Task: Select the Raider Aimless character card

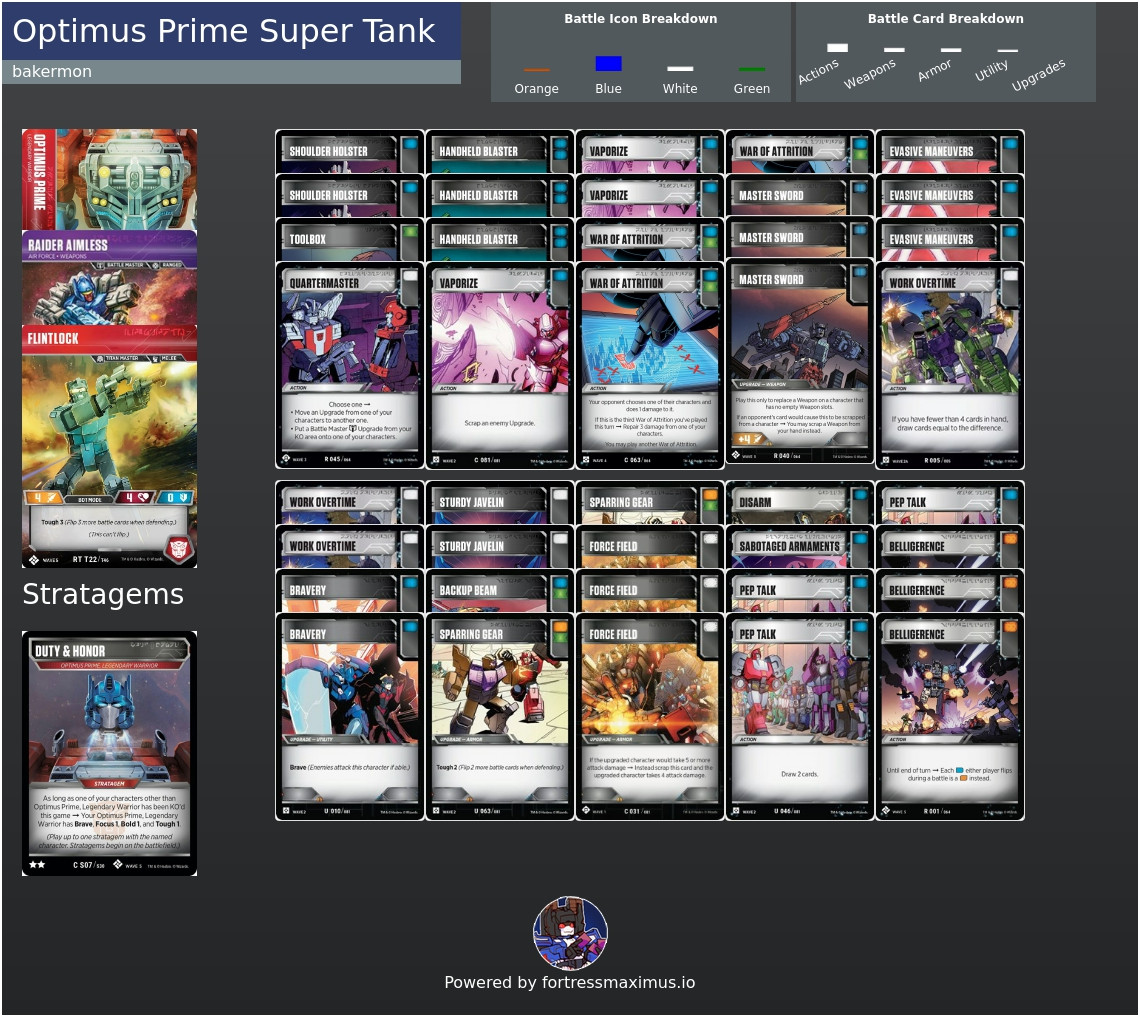Action: [x=109, y=278]
